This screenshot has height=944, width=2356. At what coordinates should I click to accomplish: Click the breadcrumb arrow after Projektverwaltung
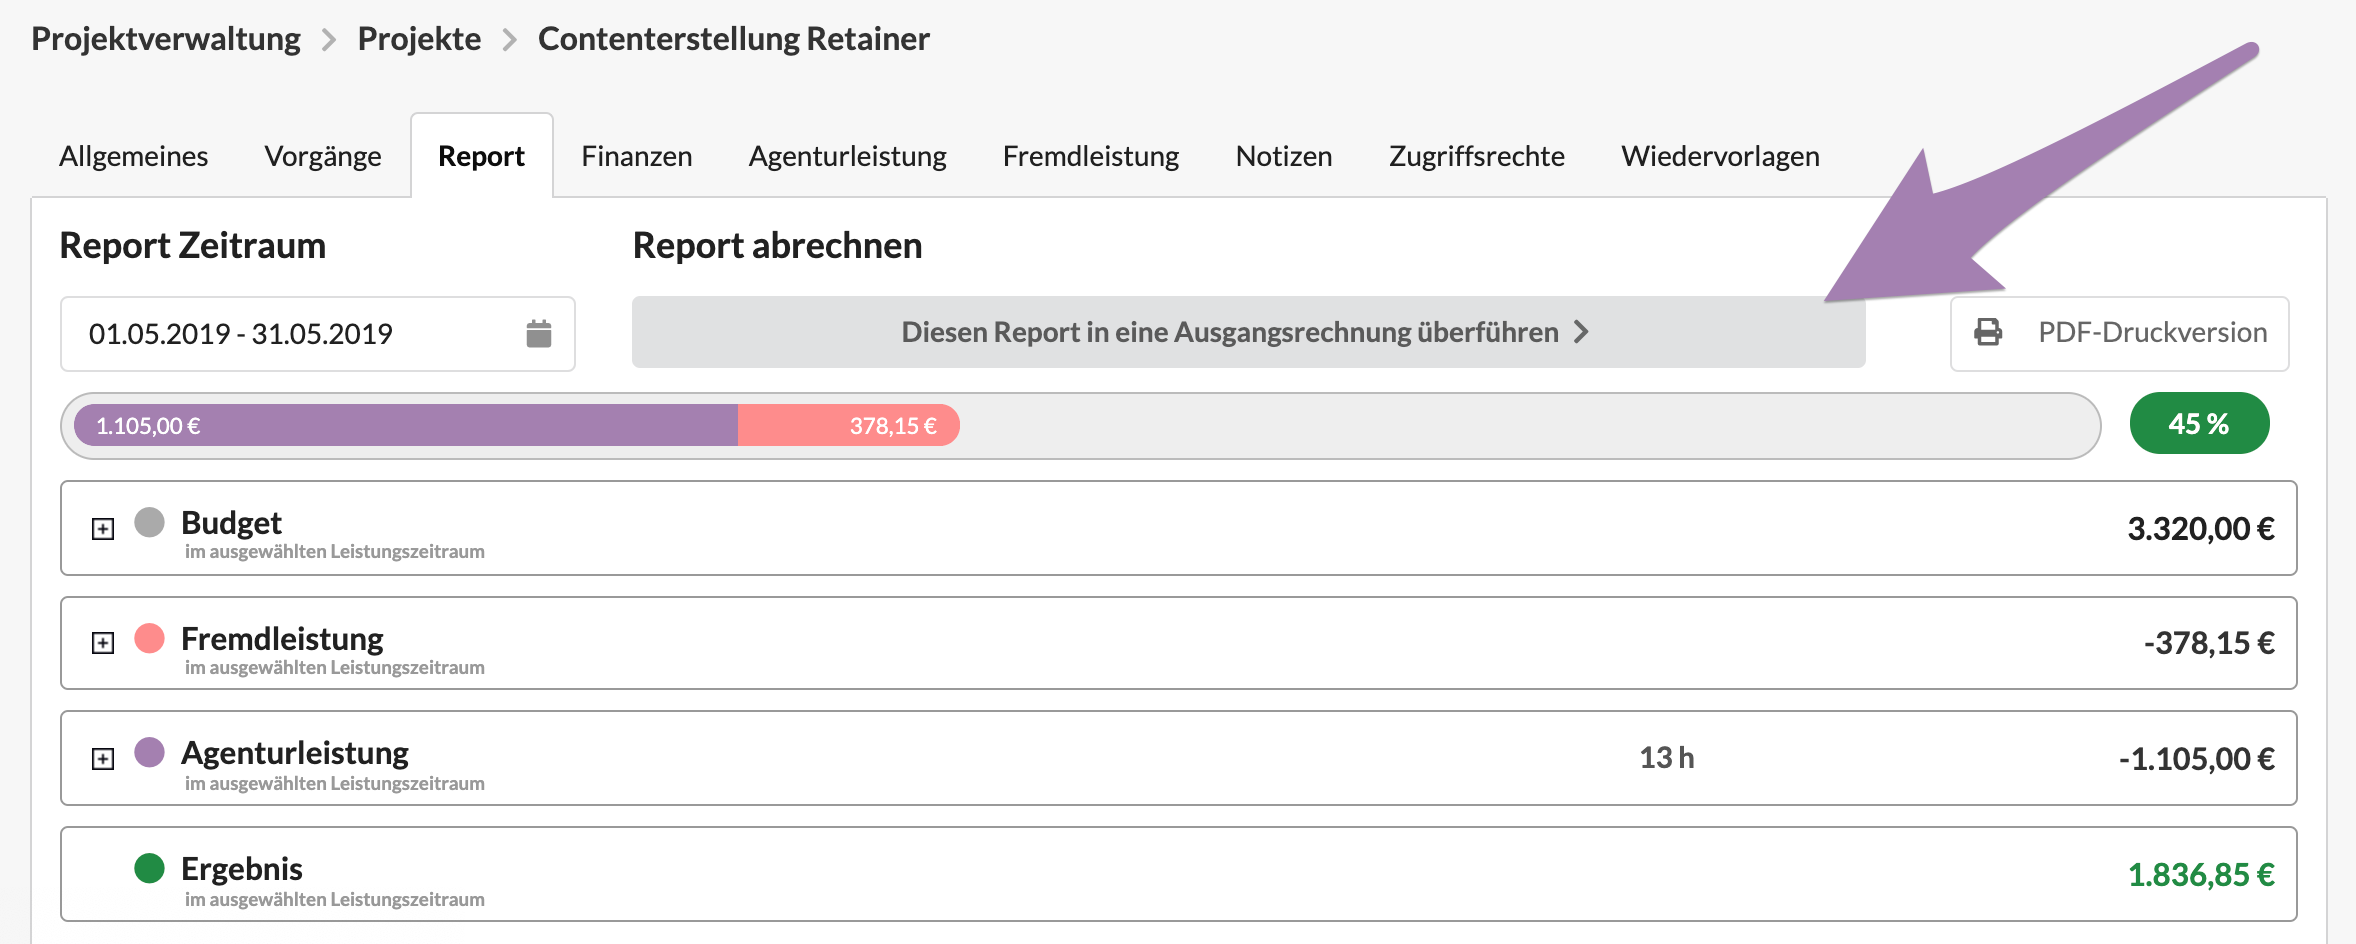(x=329, y=40)
